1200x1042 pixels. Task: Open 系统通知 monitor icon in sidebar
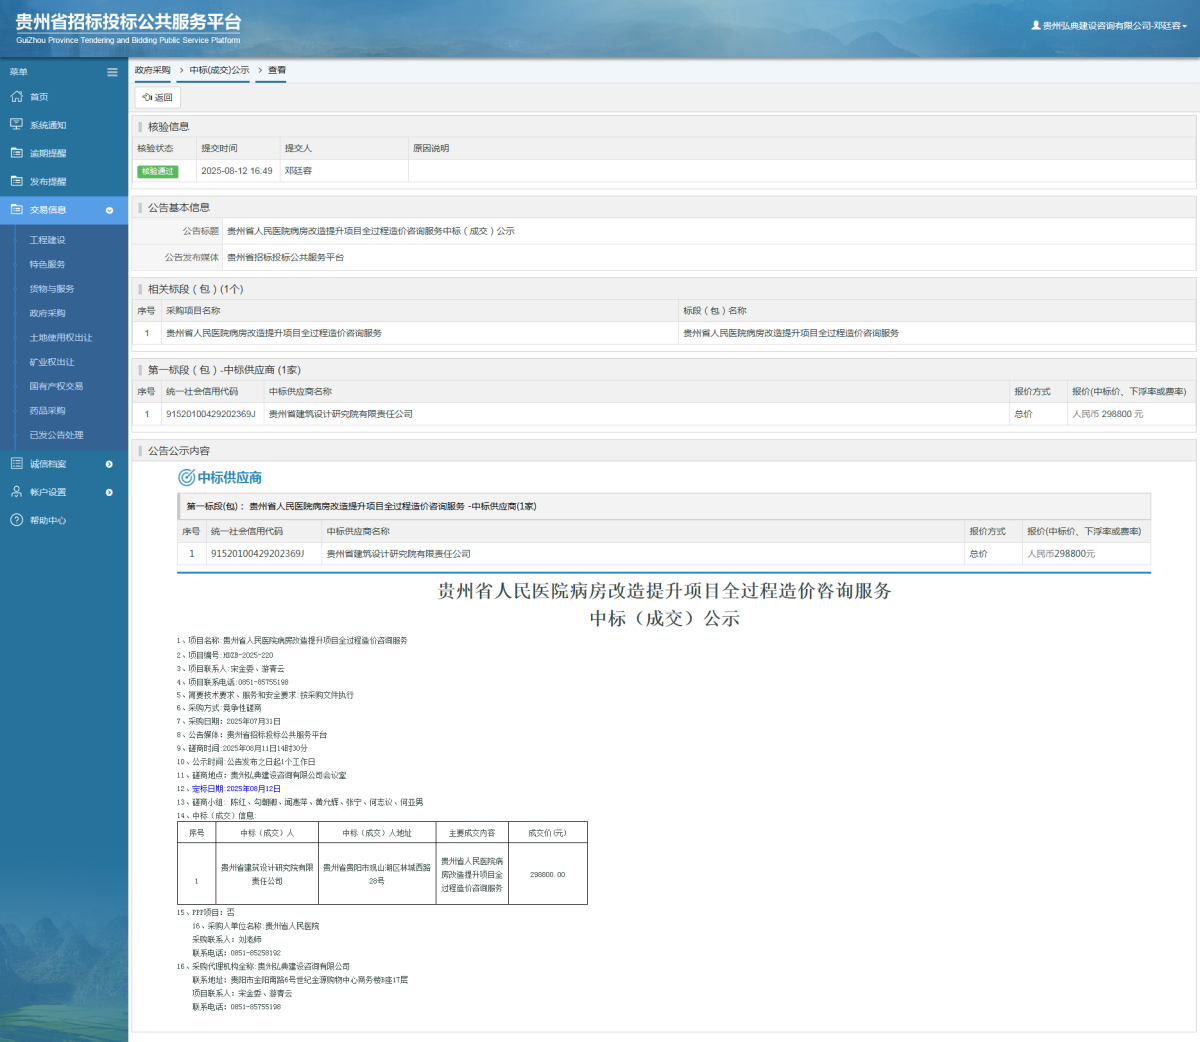pyautogui.click(x=16, y=125)
